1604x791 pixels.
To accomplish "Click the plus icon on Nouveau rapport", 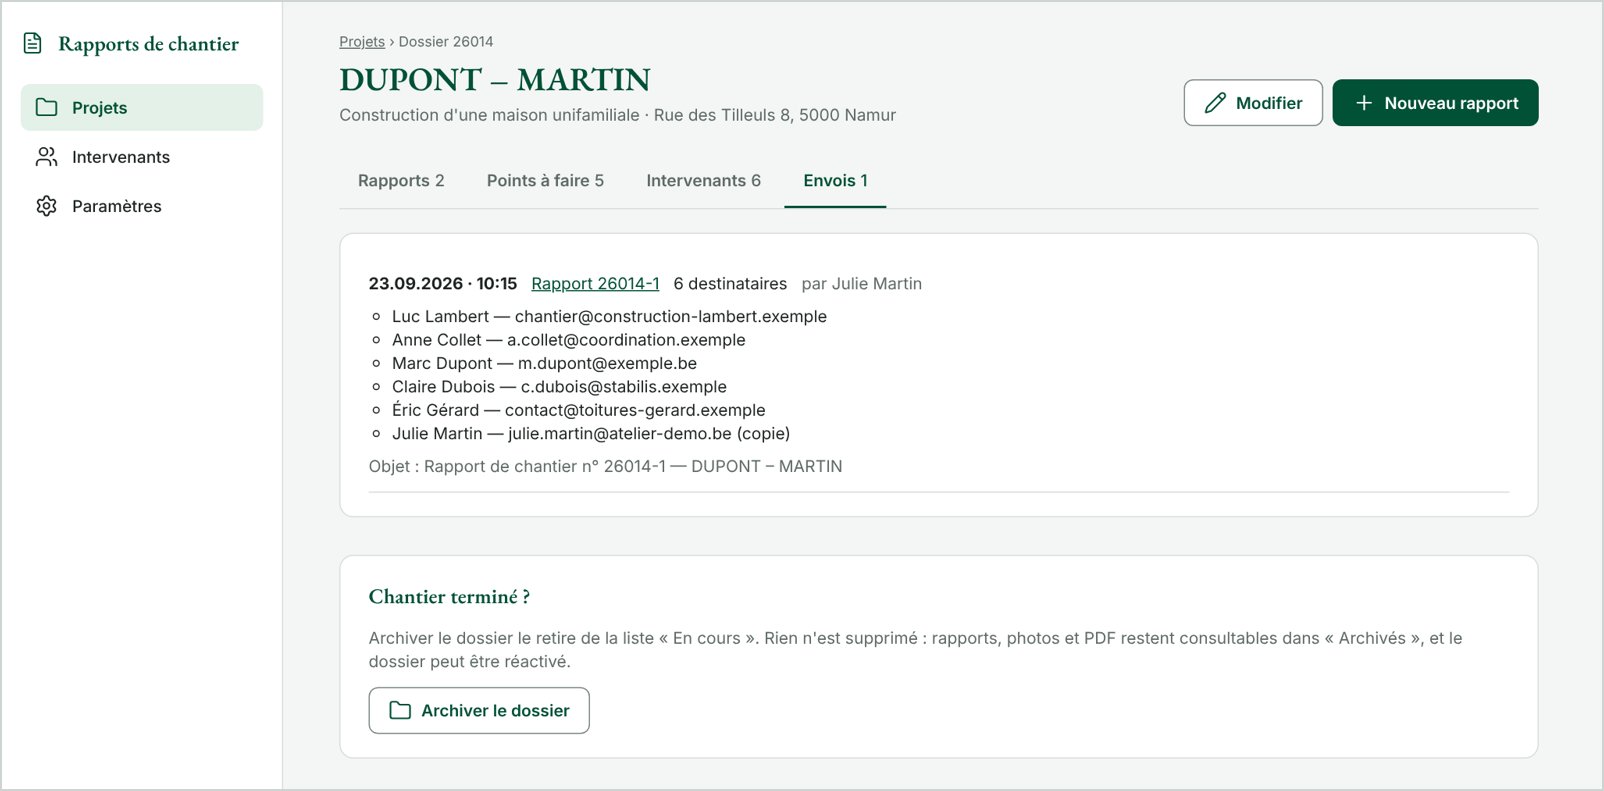I will click(1363, 103).
